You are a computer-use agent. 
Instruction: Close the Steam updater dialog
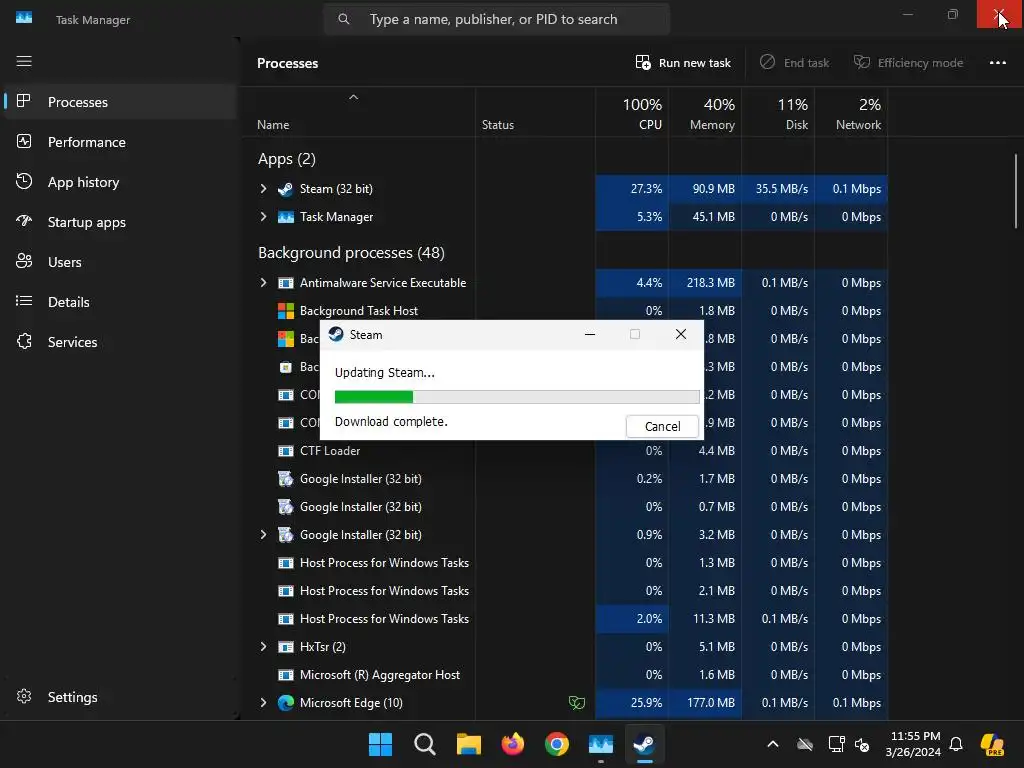point(680,334)
